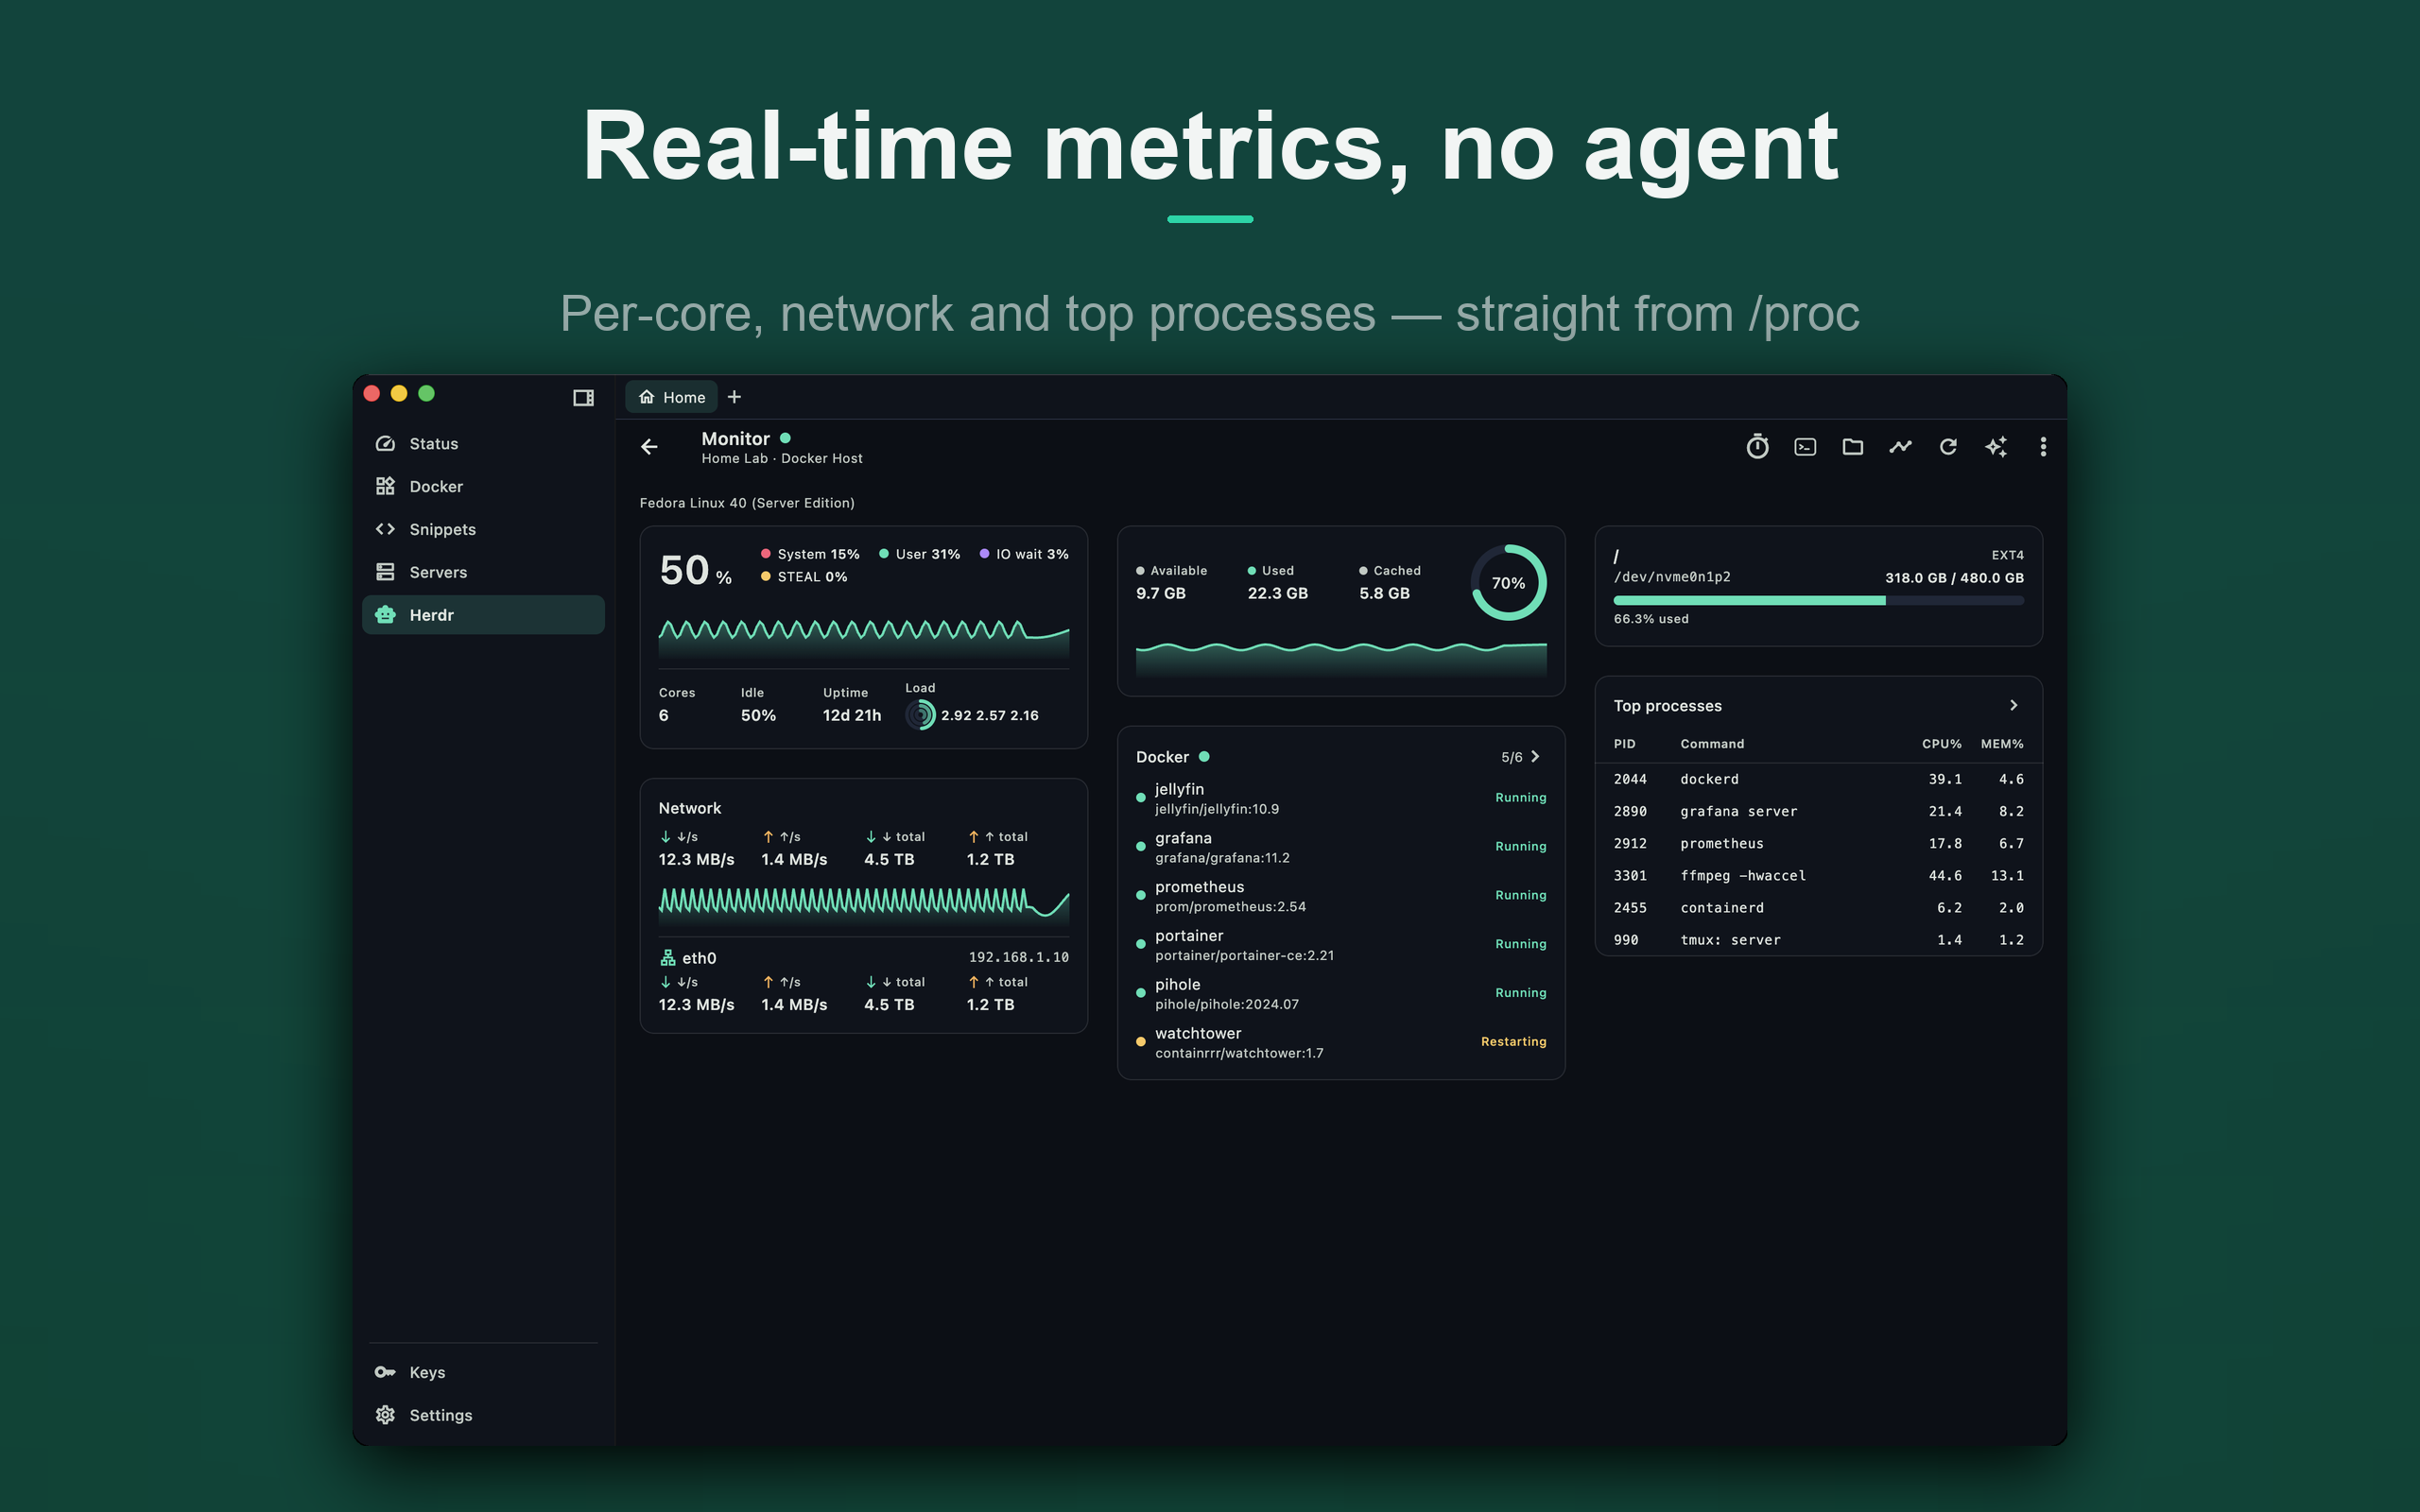Click the grafana container row
The height and width of the screenshot is (1512, 2420).
[1340, 847]
